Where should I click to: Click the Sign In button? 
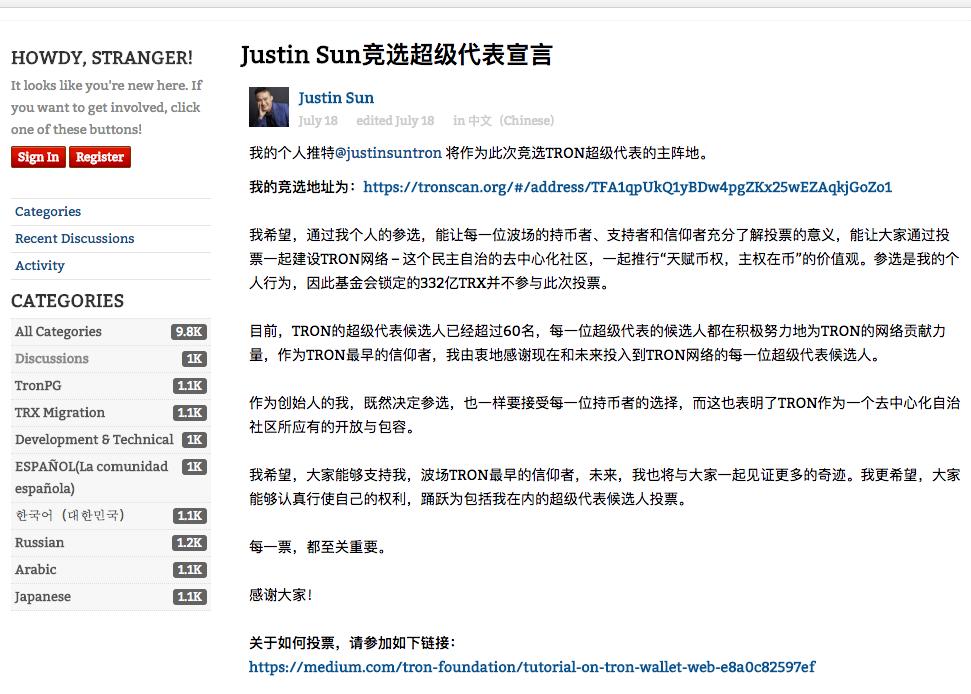tap(38, 157)
